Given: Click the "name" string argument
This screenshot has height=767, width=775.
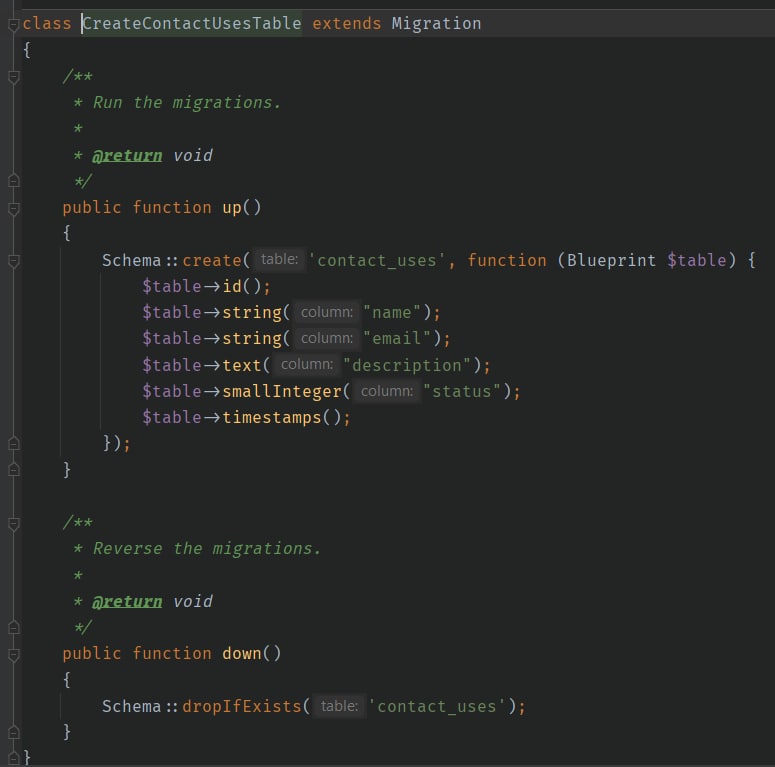Looking at the screenshot, I should pyautogui.click(x=391, y=313).
